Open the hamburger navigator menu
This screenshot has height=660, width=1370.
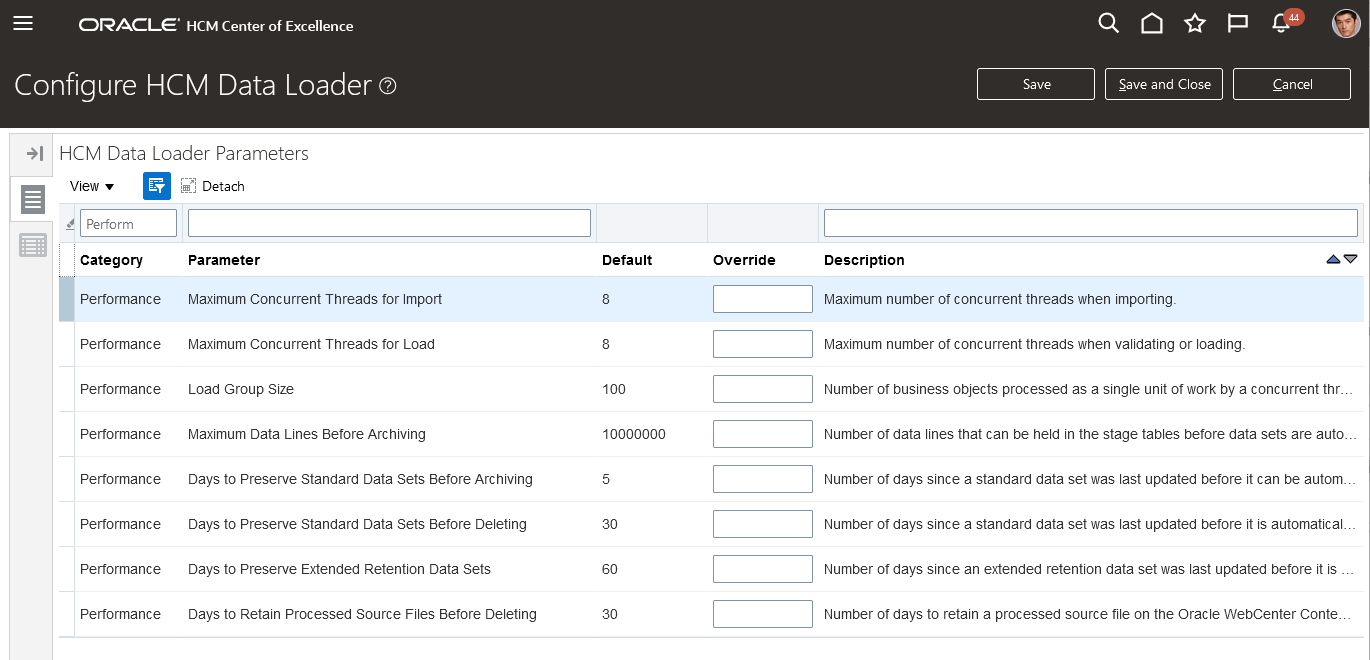click(23, 24)
